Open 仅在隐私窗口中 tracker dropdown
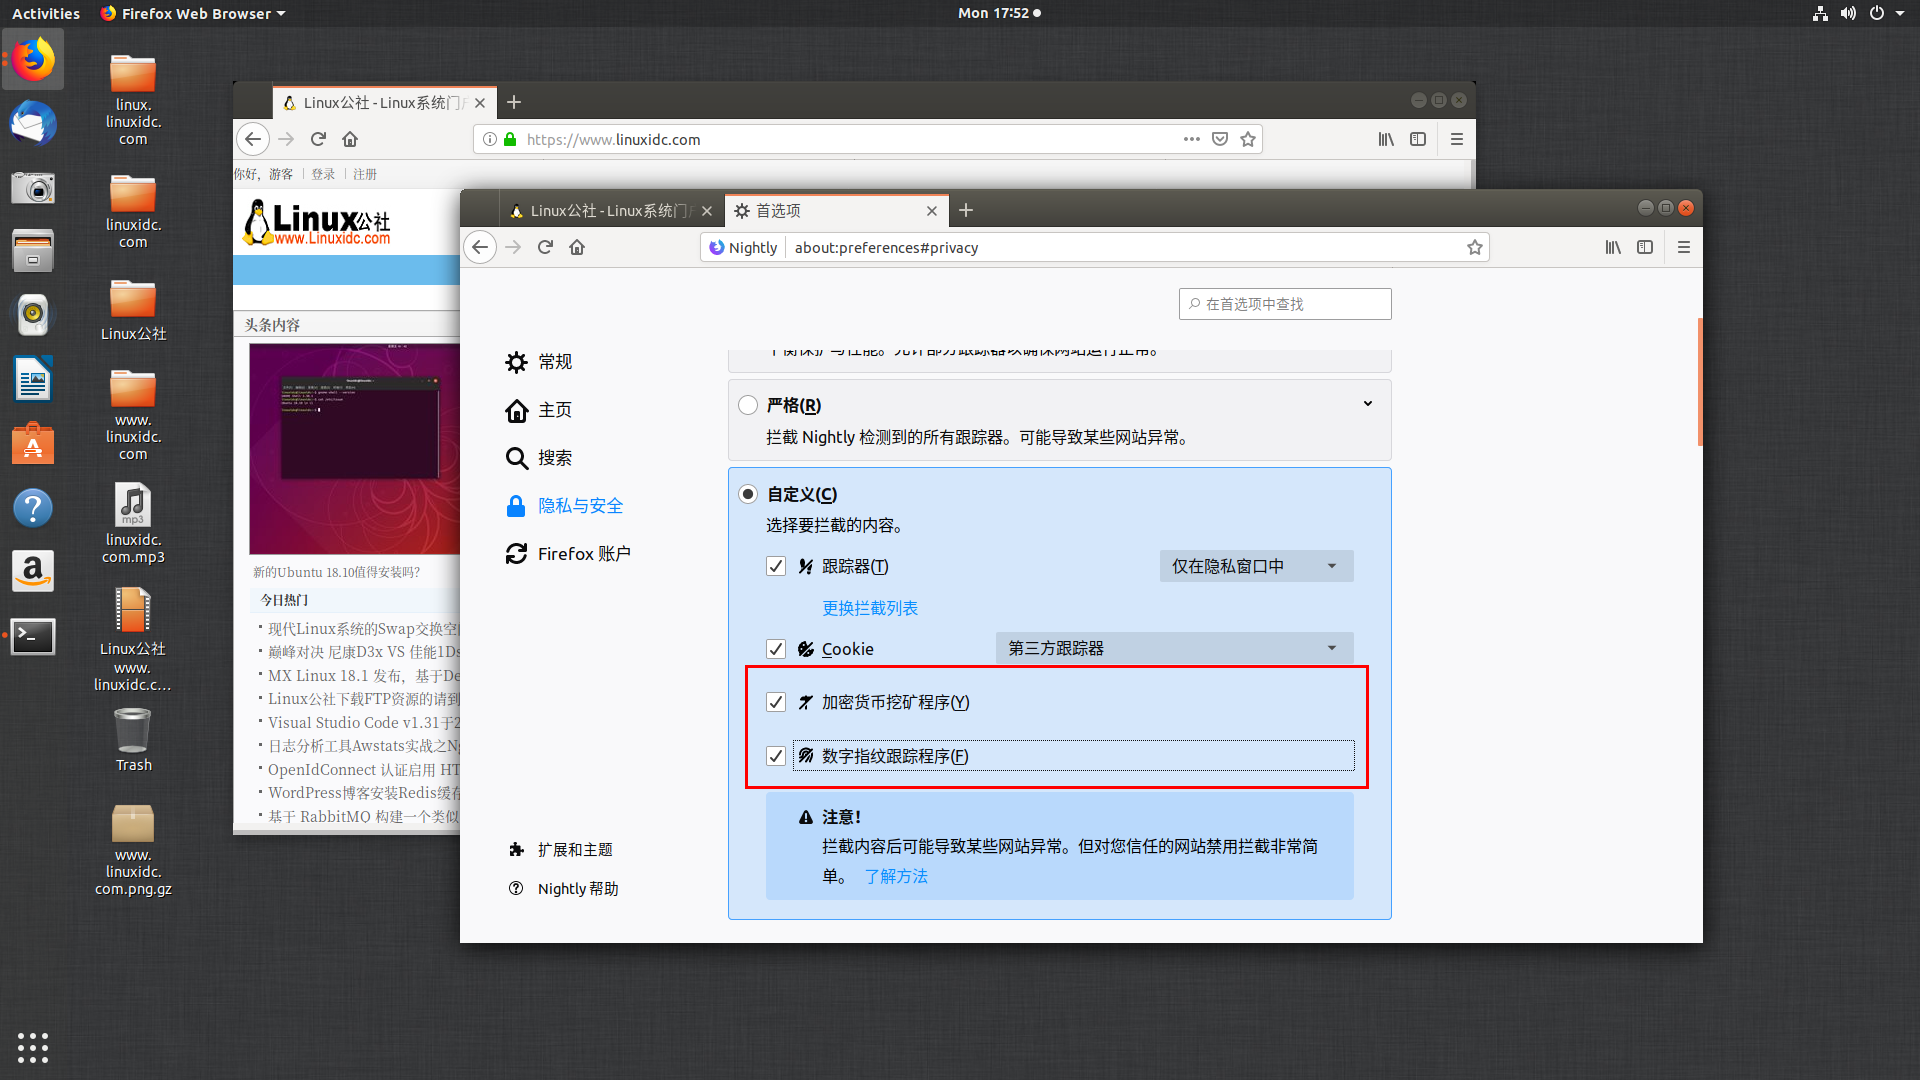1920x1080 pixels. click(1256, 566)
